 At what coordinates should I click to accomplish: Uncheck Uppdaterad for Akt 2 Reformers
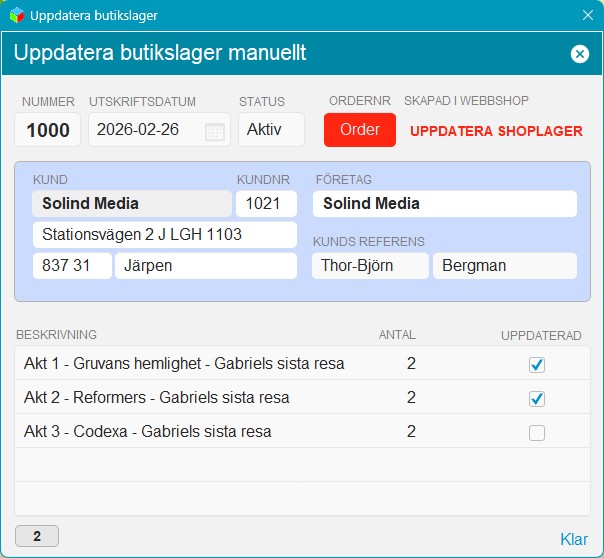click(x=537, y=399)
